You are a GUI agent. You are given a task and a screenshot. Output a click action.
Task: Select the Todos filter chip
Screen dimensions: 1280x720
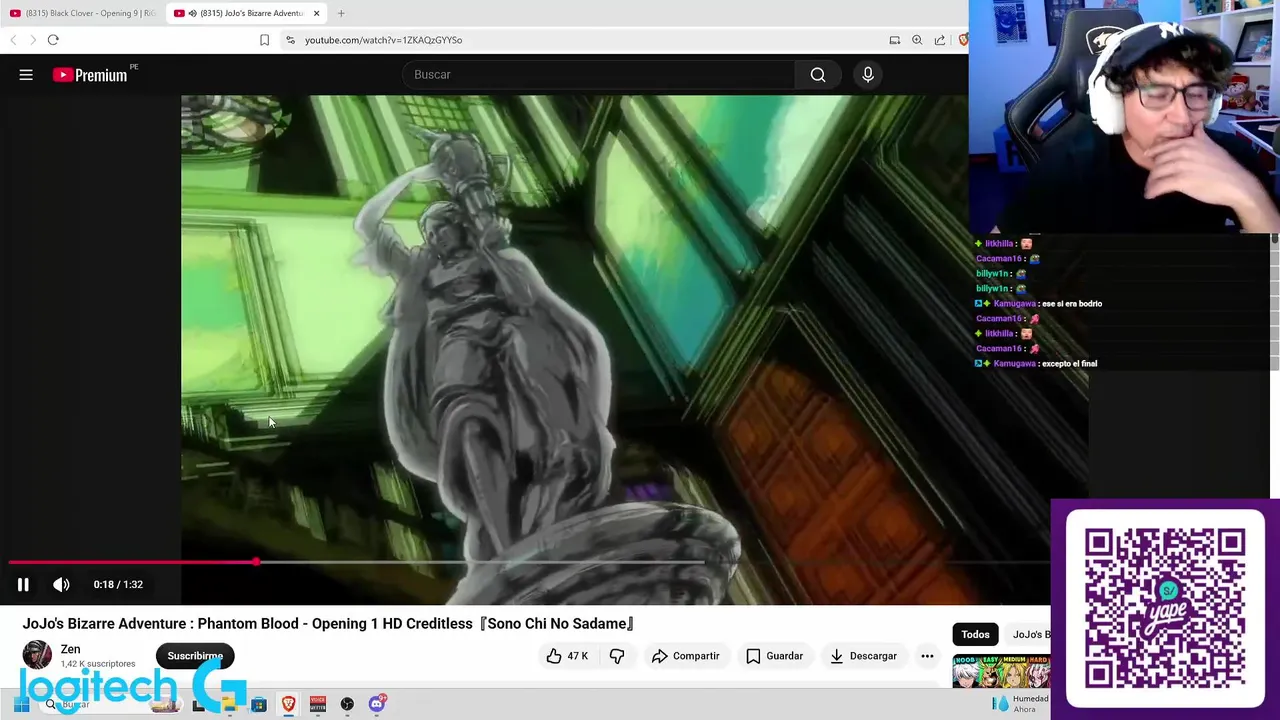click(975, 634)
